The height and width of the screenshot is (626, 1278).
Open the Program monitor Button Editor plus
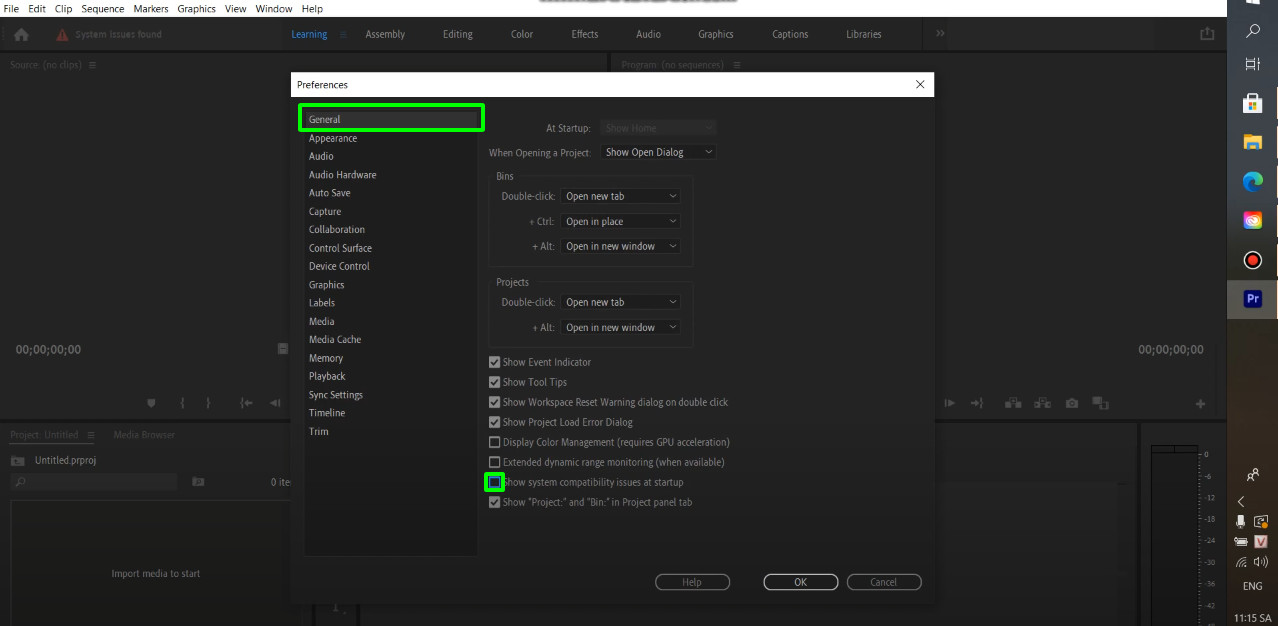tap(1201, 404)
